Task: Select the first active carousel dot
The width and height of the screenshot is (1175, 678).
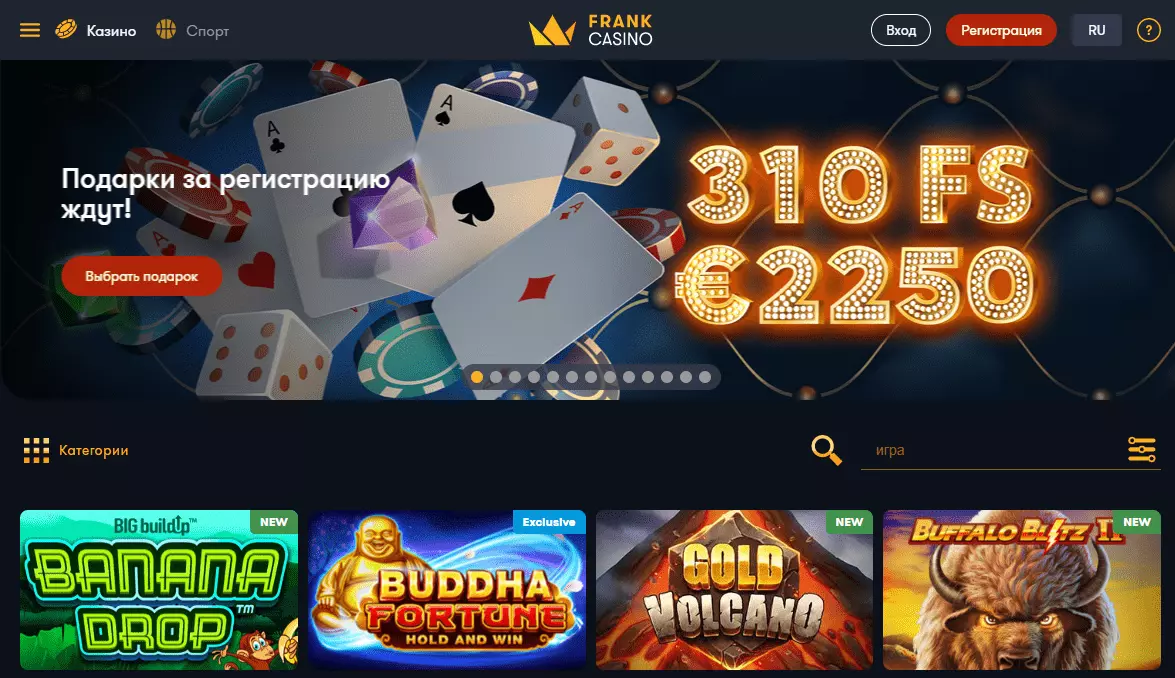Action: pyautogui.click(x=477, y=377)
